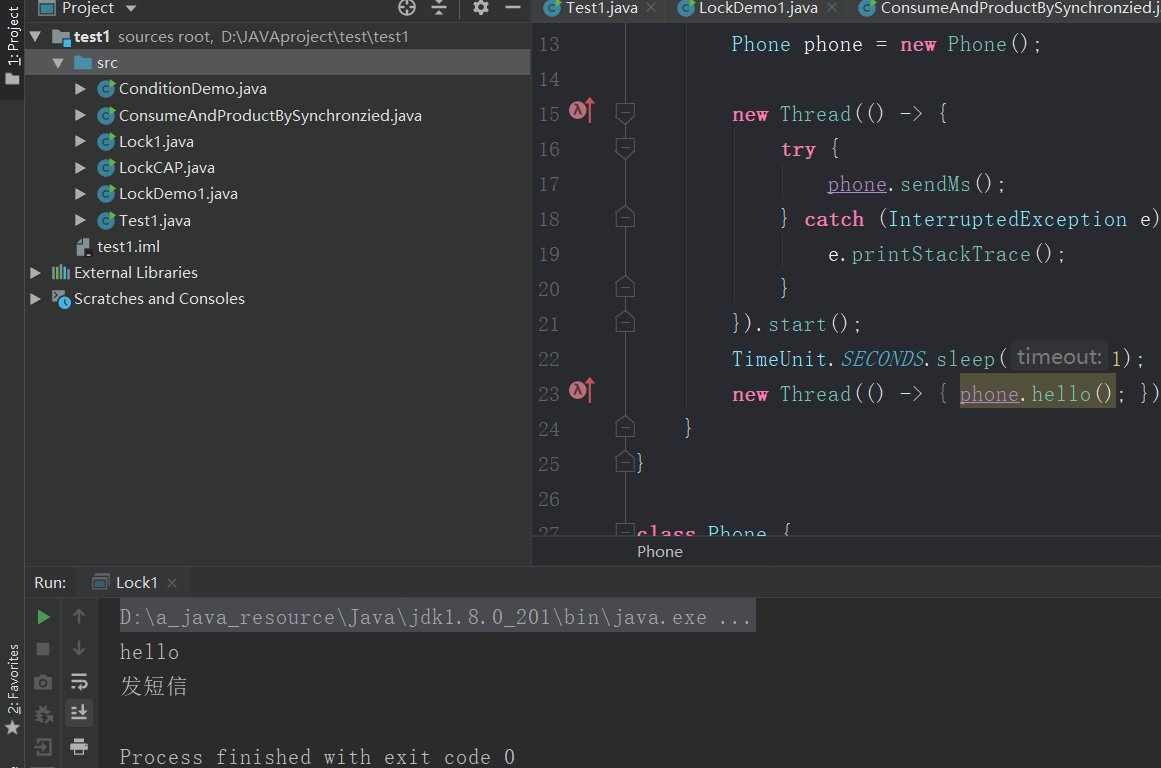
Task: Click the 2: Favorites side tool tab
Action: (x=13, y=679)
